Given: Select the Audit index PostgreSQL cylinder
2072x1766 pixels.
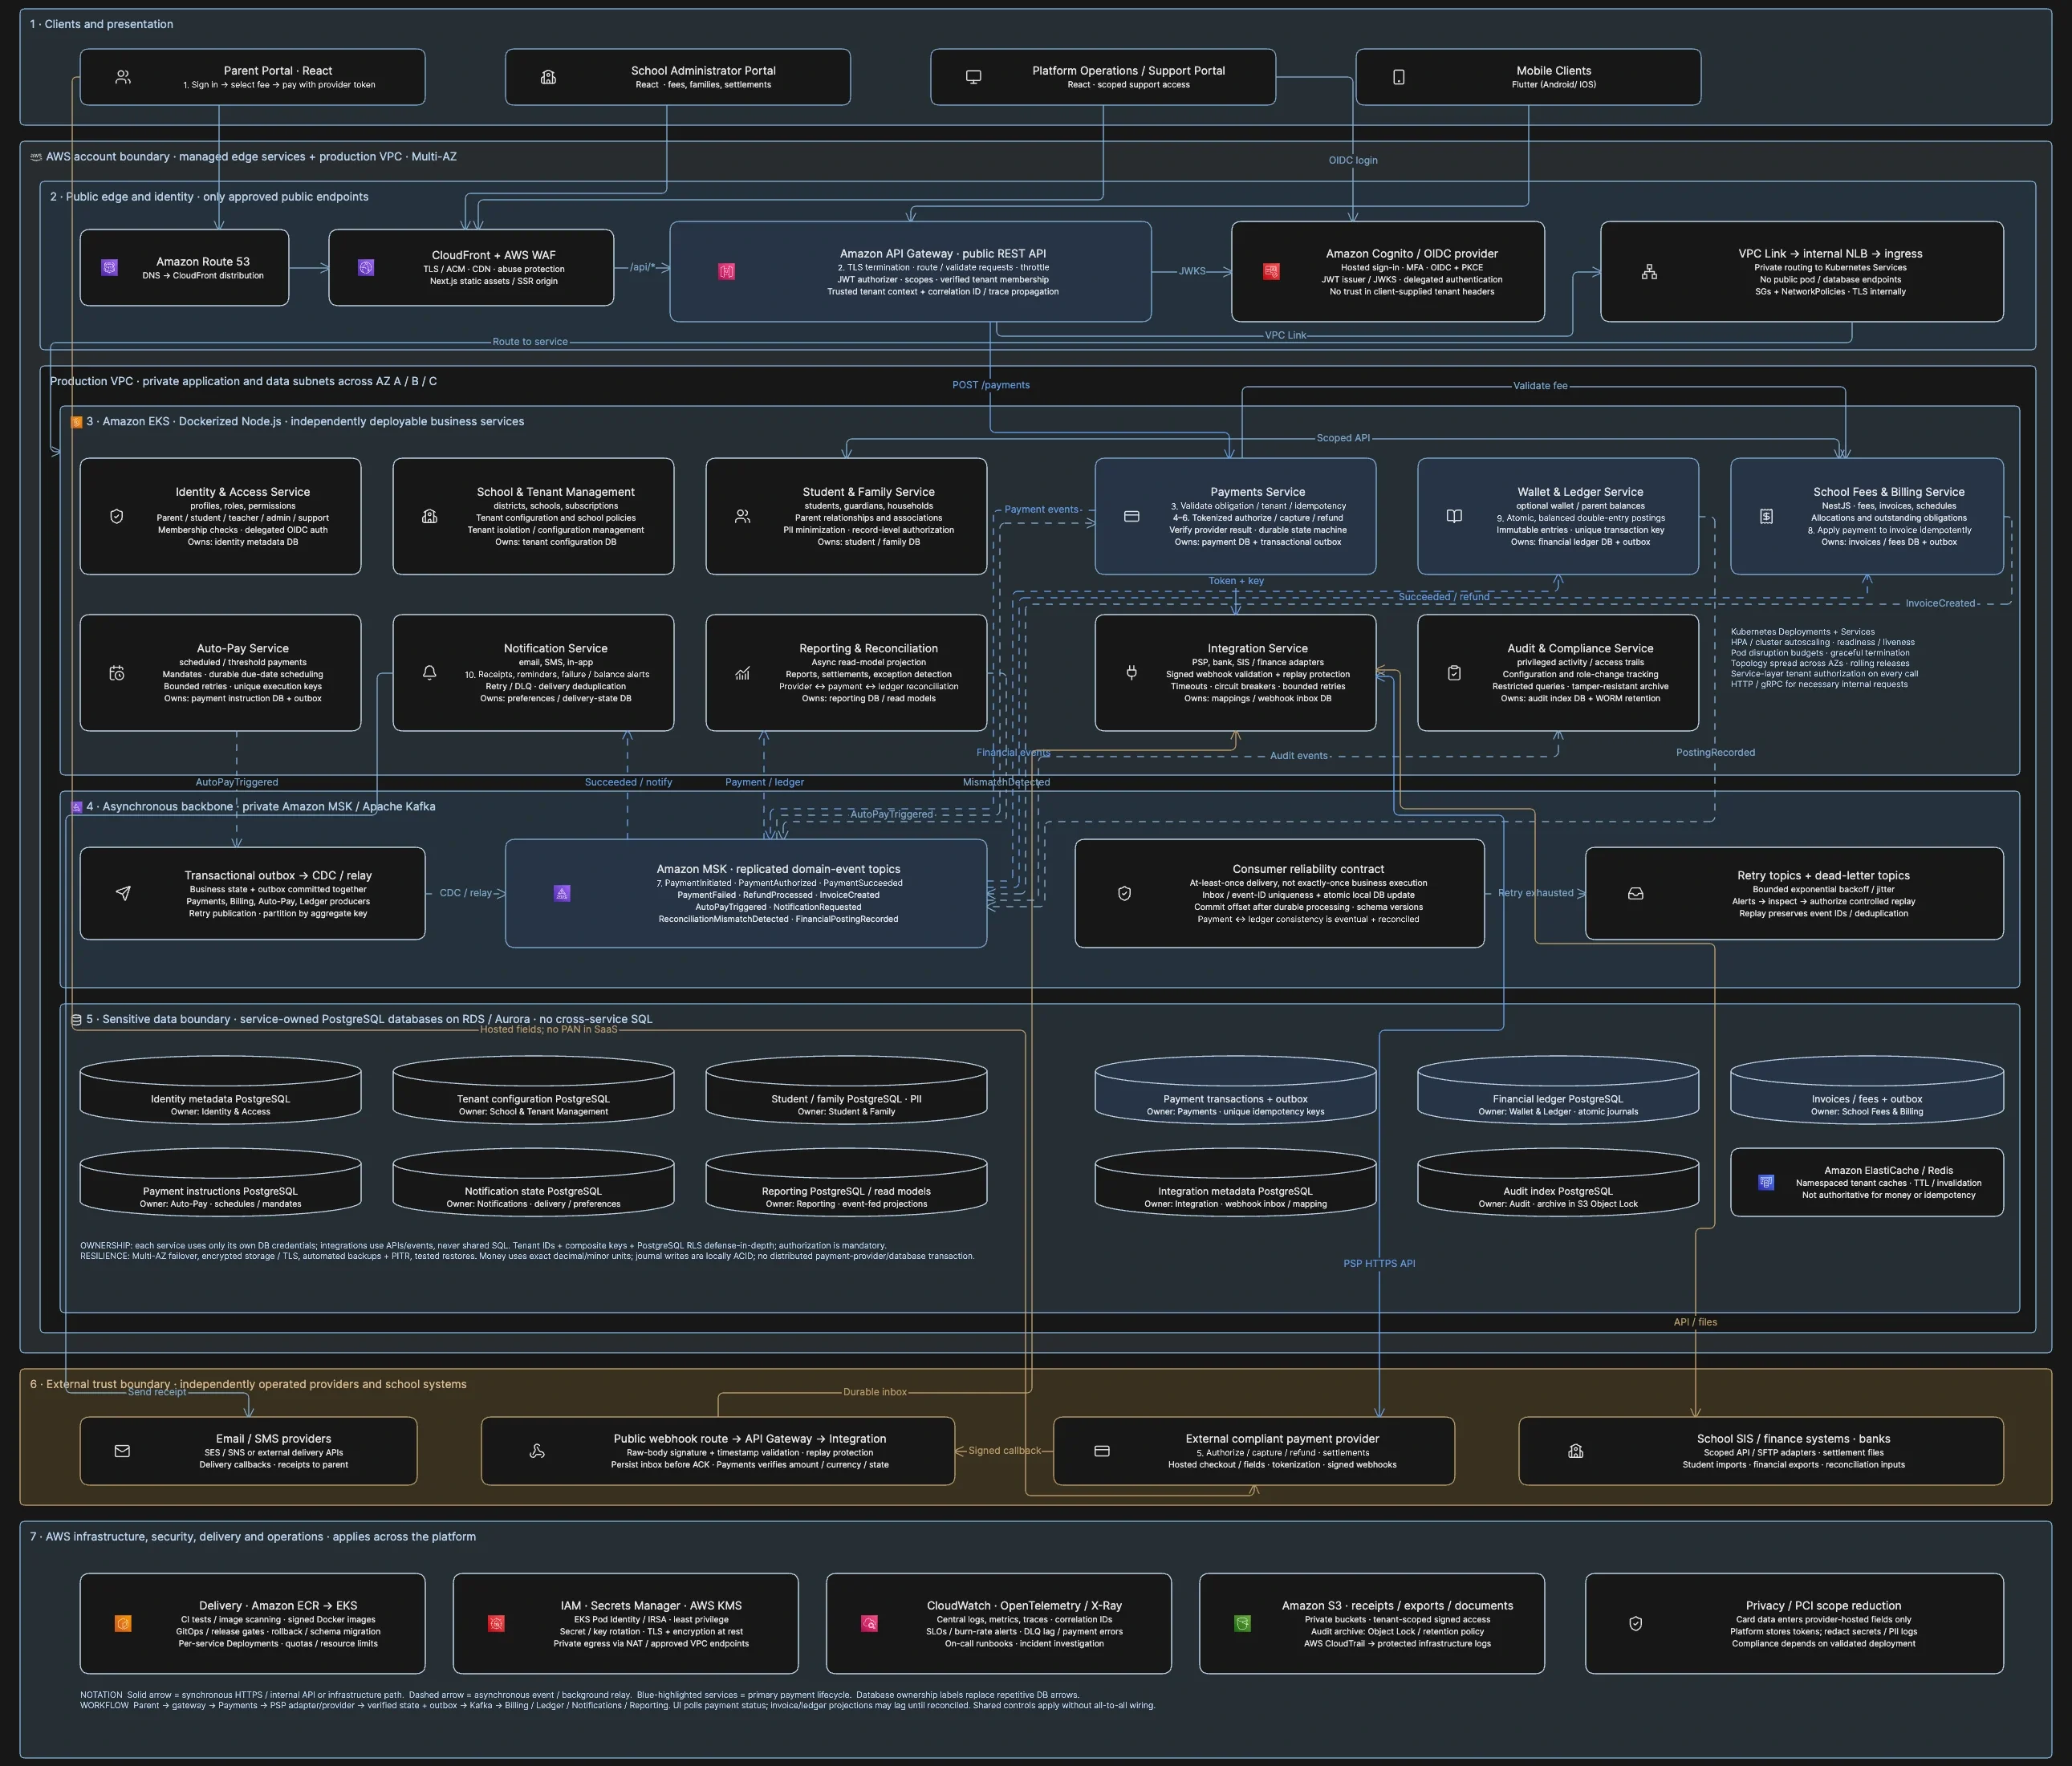Looking at the screenshot, I should coord(1558,1182).
